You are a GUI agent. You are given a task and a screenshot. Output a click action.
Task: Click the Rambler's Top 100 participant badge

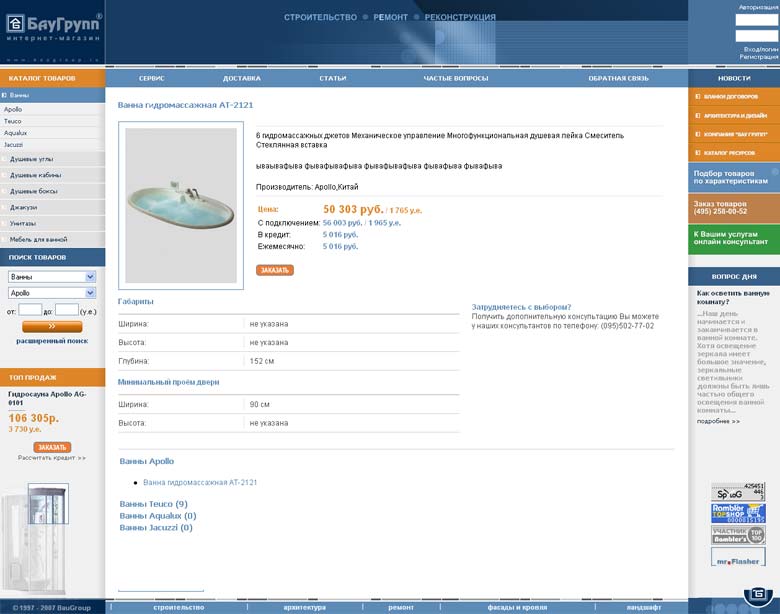(x=738, y=535)
